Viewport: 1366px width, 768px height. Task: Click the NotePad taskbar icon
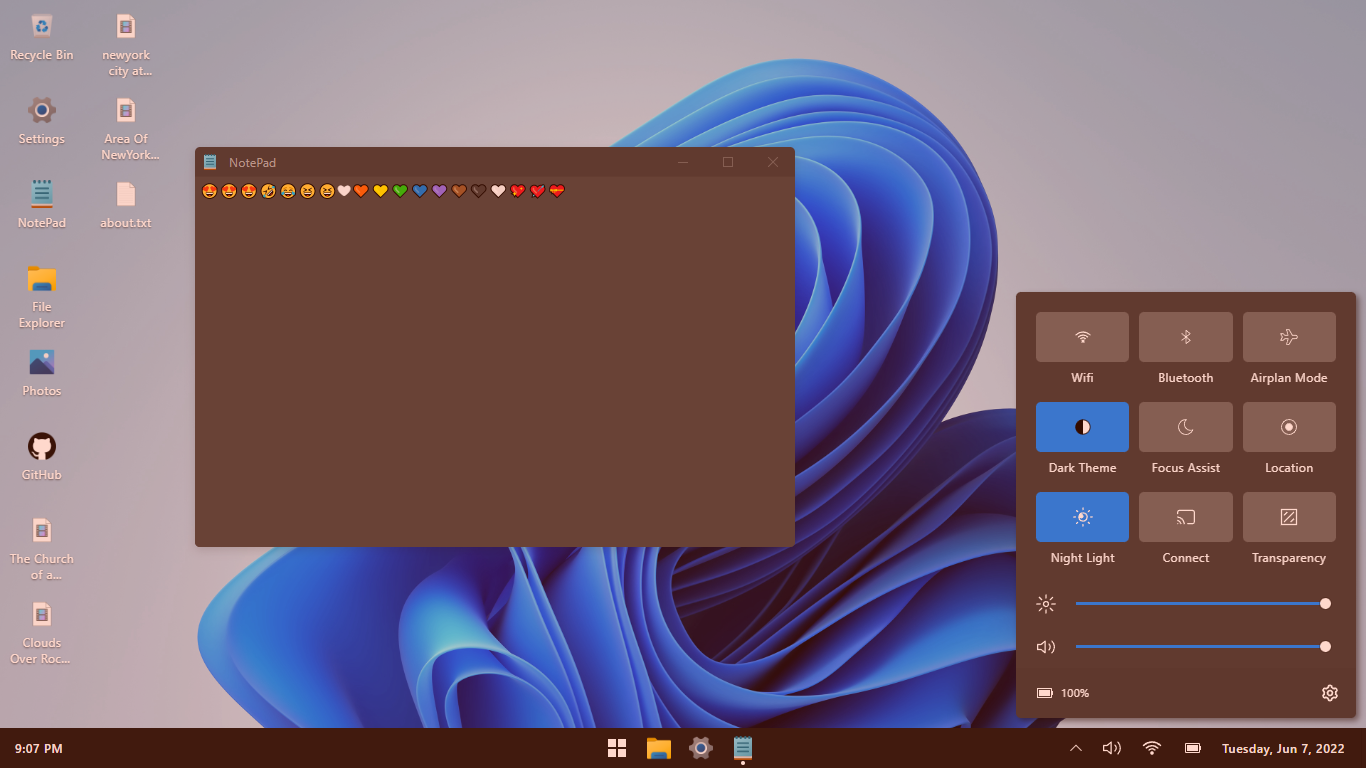[x=743, y=748]
